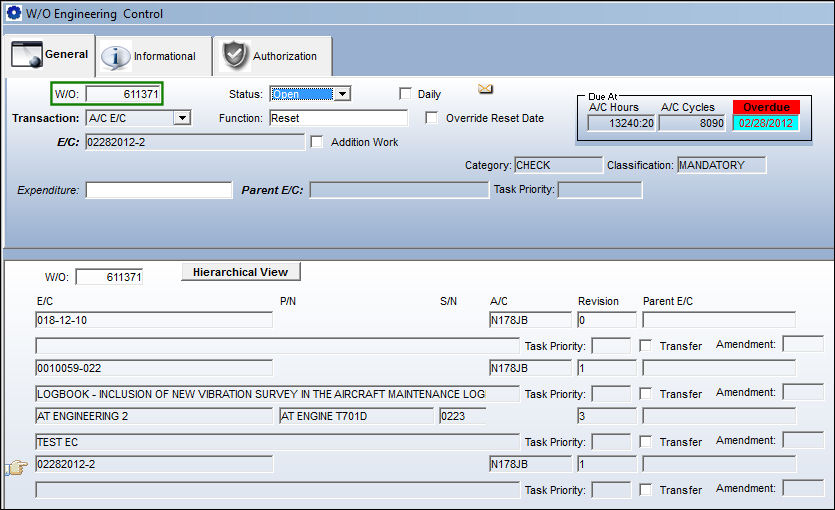Check Transfer for E/C 018-12-10
This screenshot has width=835, height=510.
click(645, 346)
